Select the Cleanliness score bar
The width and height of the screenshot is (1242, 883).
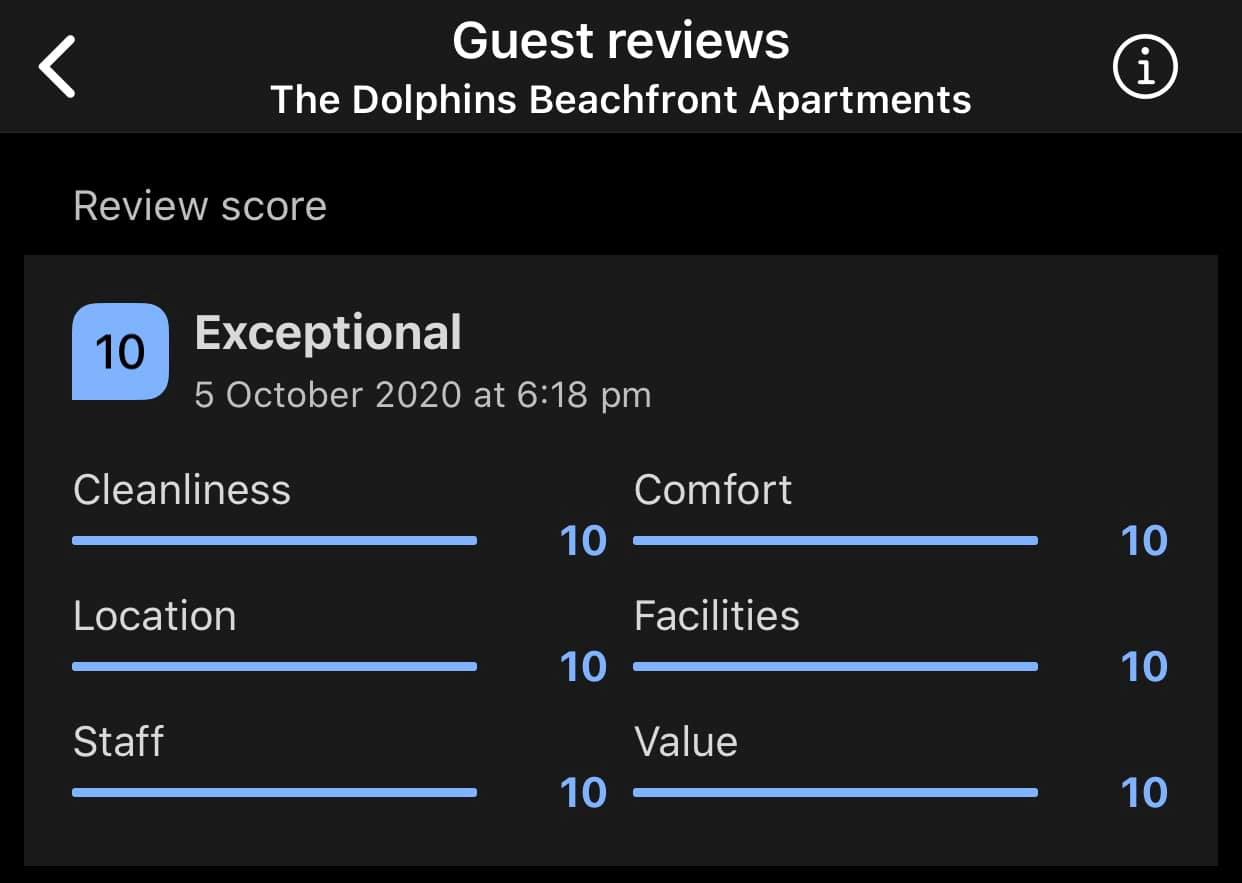point(275,540)
